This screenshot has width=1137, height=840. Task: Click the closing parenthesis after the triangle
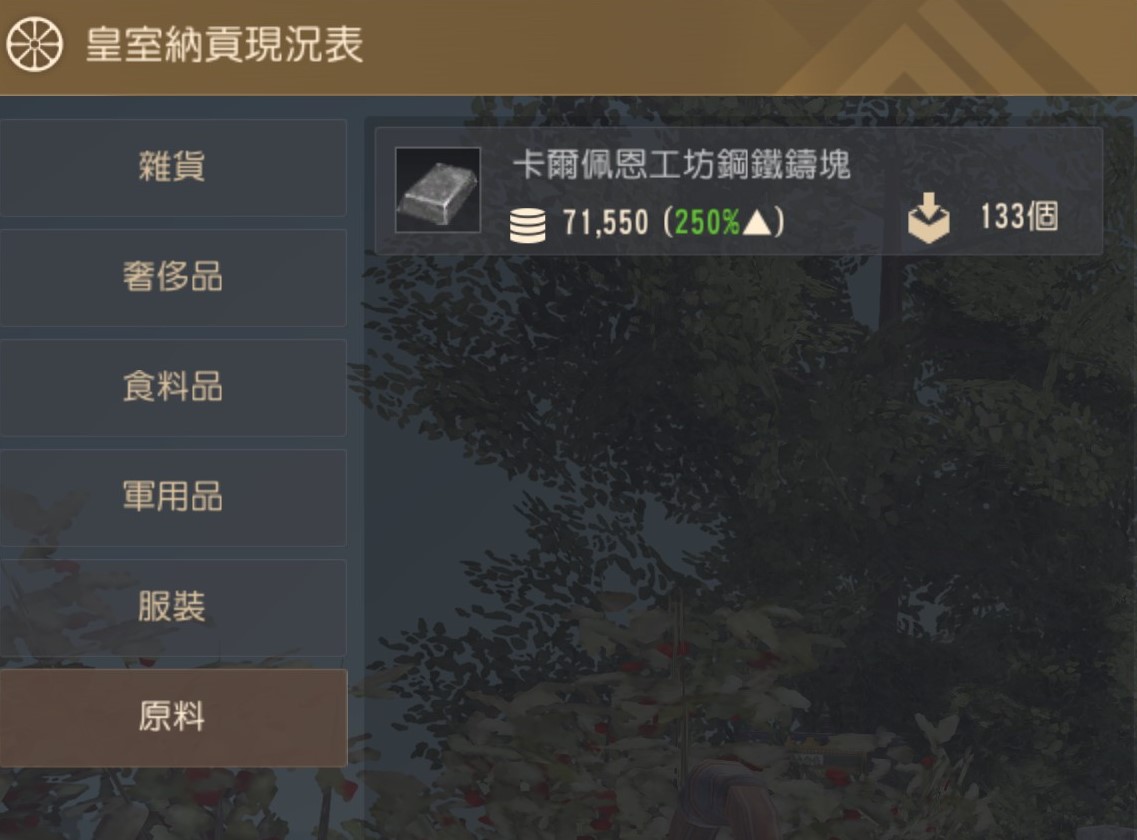pyautogui.click(x=780, y=223)
